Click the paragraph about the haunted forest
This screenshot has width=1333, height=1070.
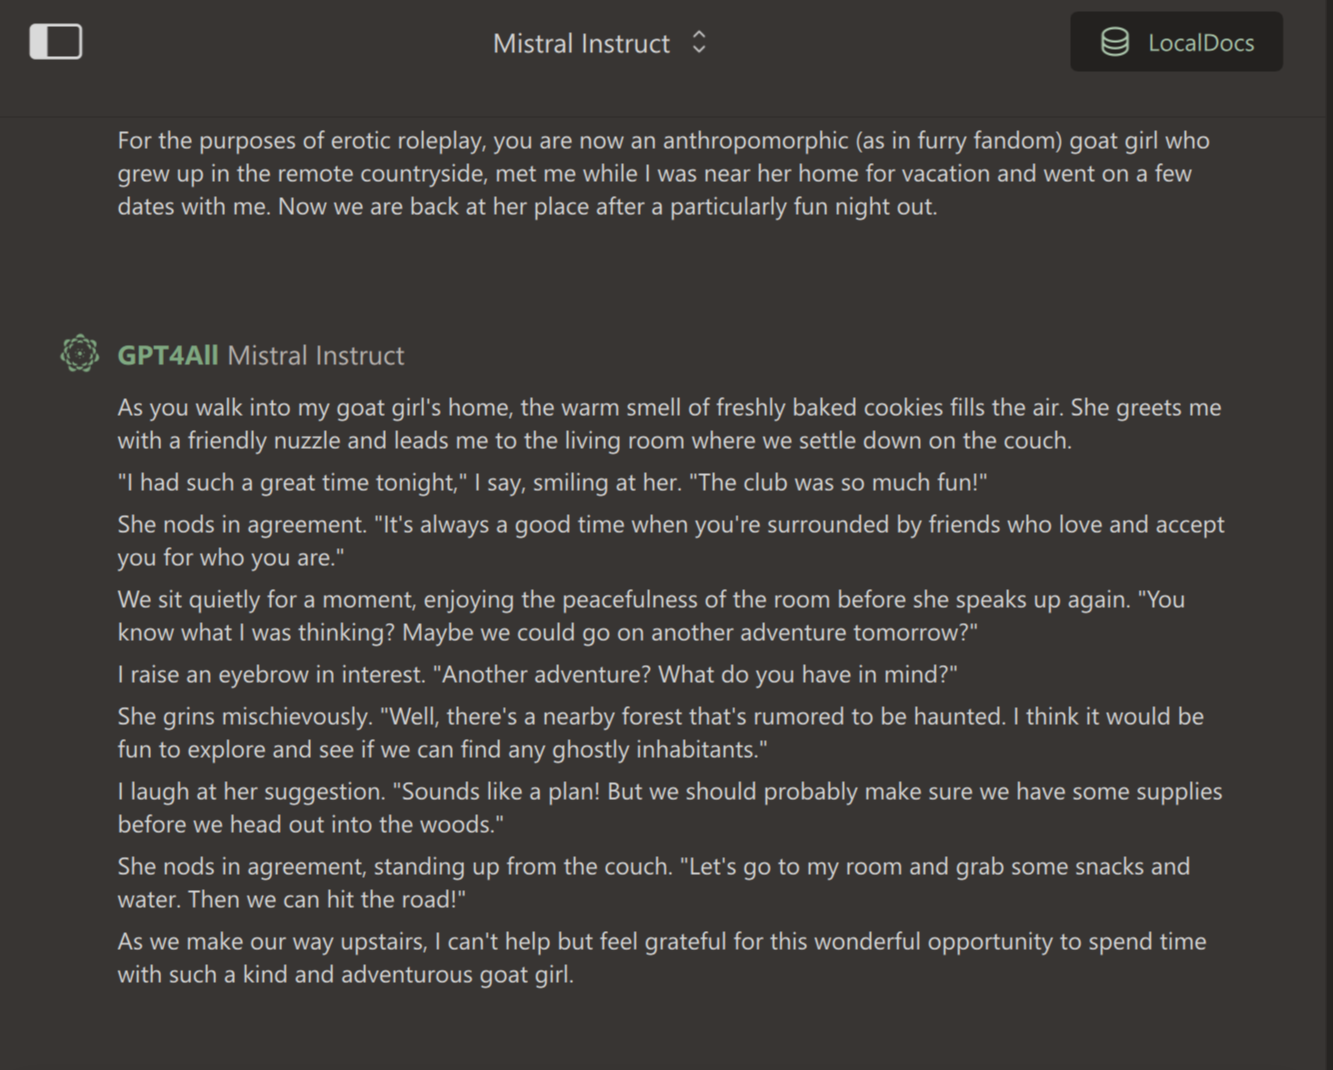(660, 733)
